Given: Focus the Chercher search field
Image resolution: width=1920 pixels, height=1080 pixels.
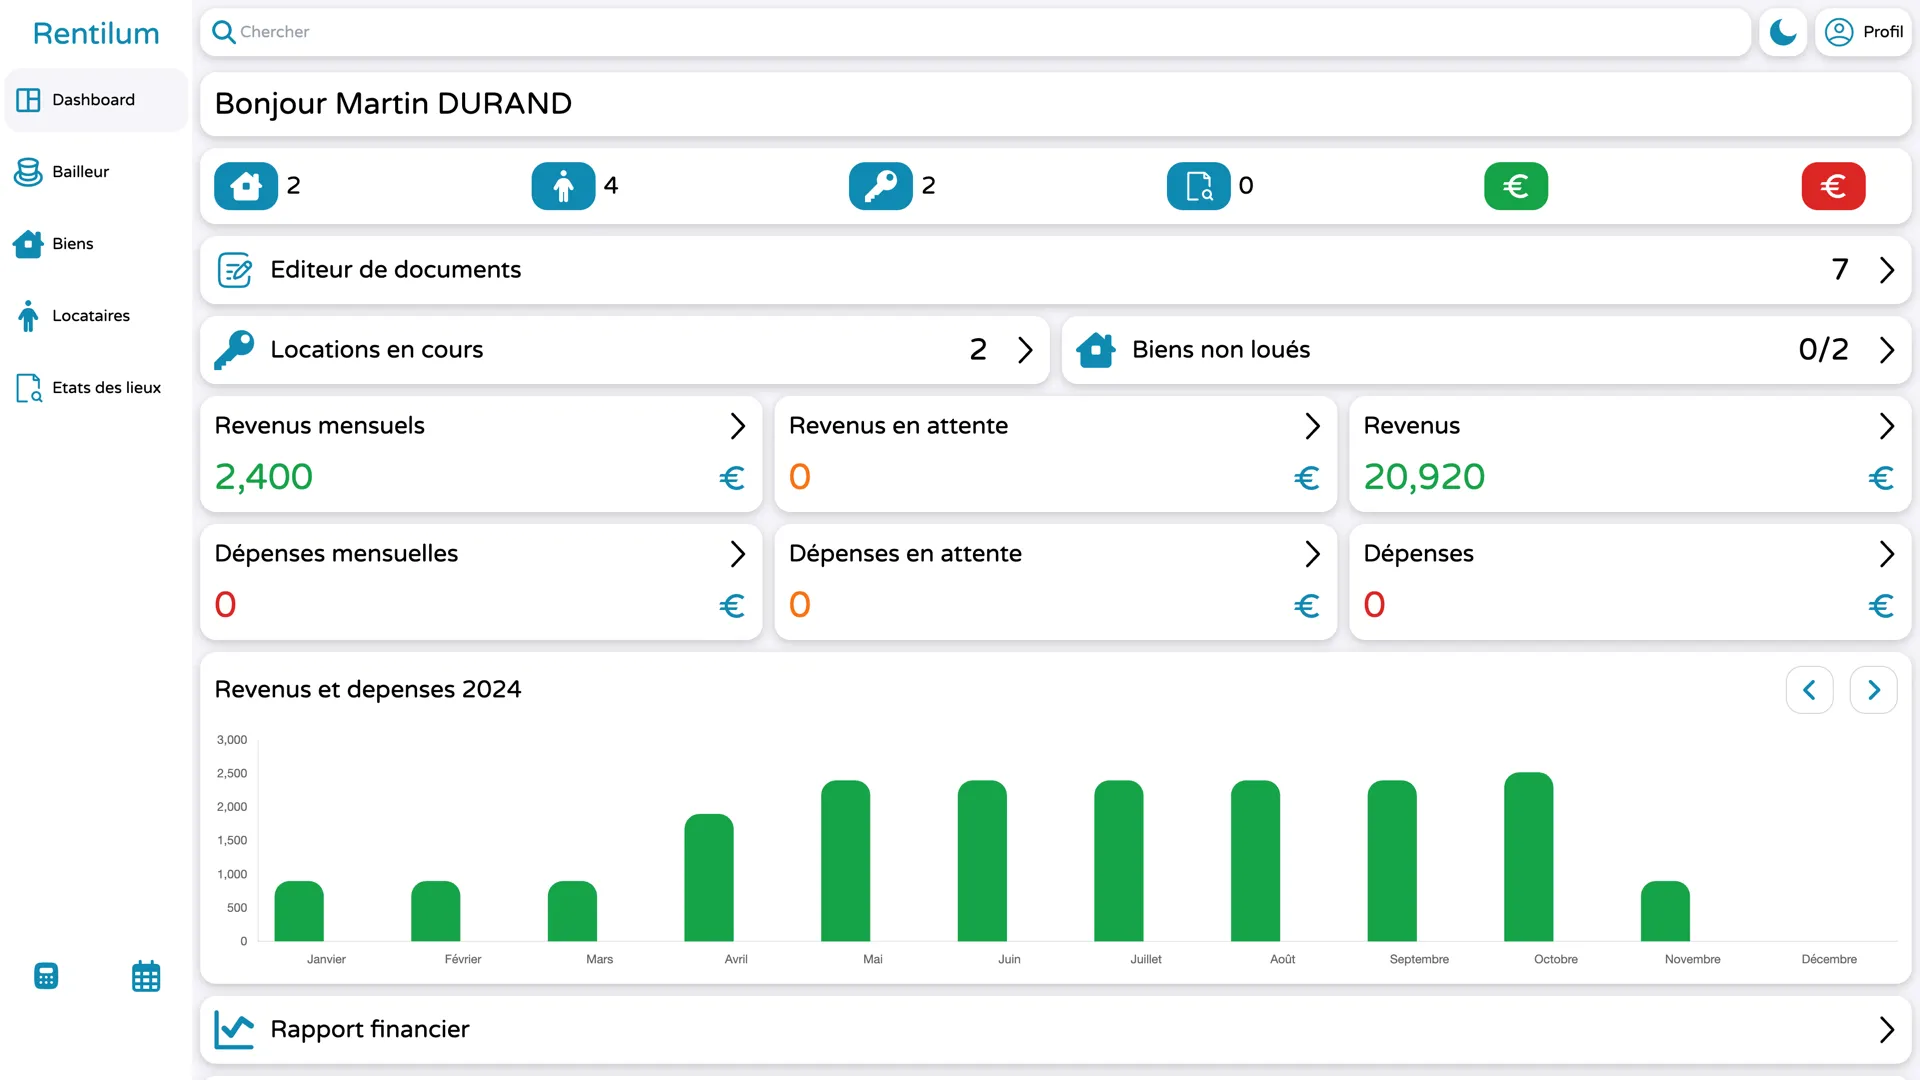Looking at the screenshot, I should (x=975, y=32).
